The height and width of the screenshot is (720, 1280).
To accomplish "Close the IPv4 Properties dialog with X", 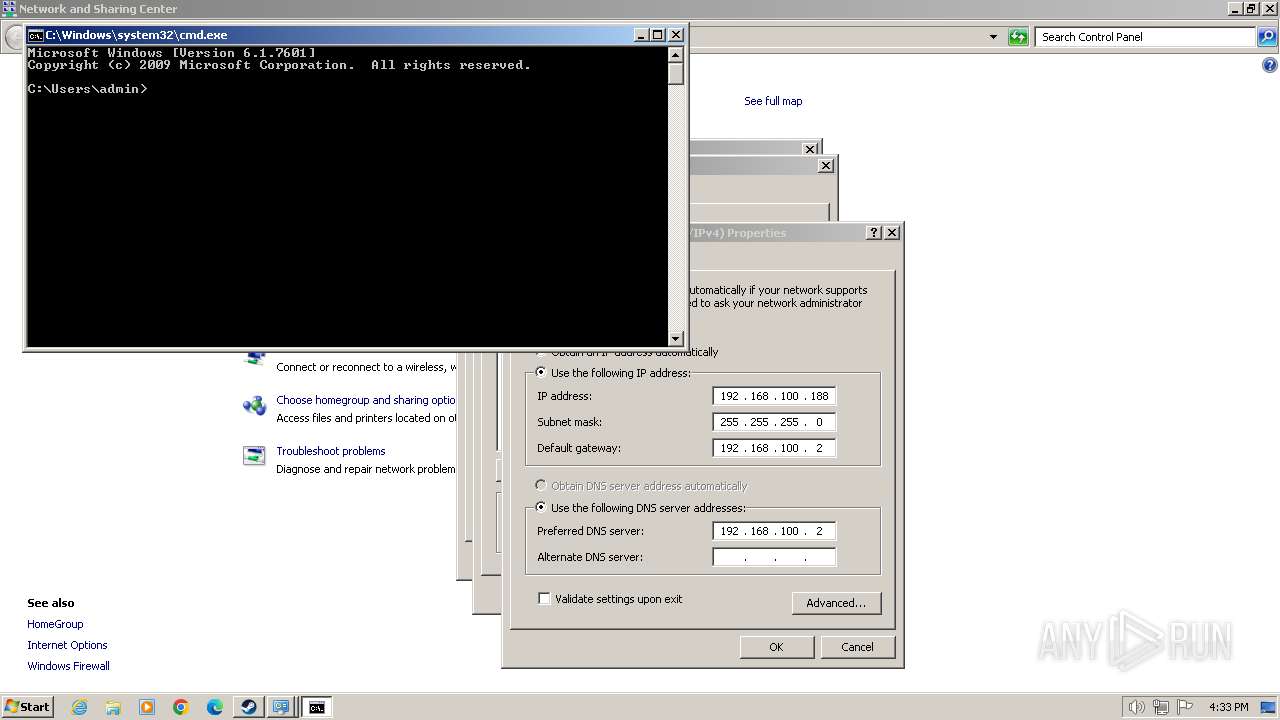I will [892, 232].
